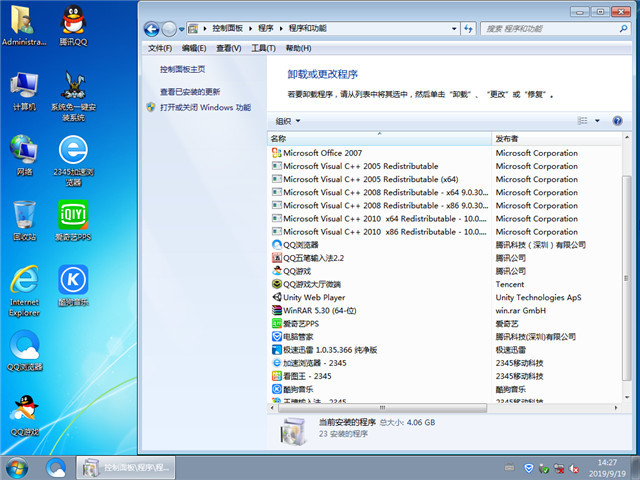Launch 酷狗音乐 desktop shortcut
Screen dimensions: 640x480
pos(73,285)
